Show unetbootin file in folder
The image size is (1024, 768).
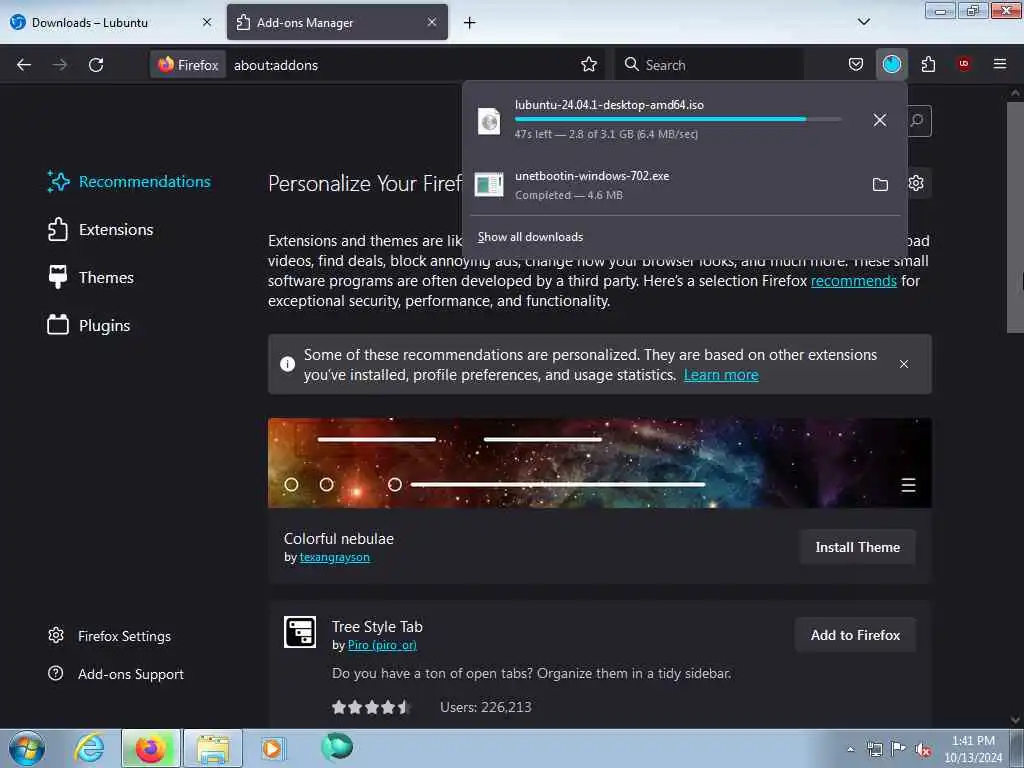tap(880, 185)
